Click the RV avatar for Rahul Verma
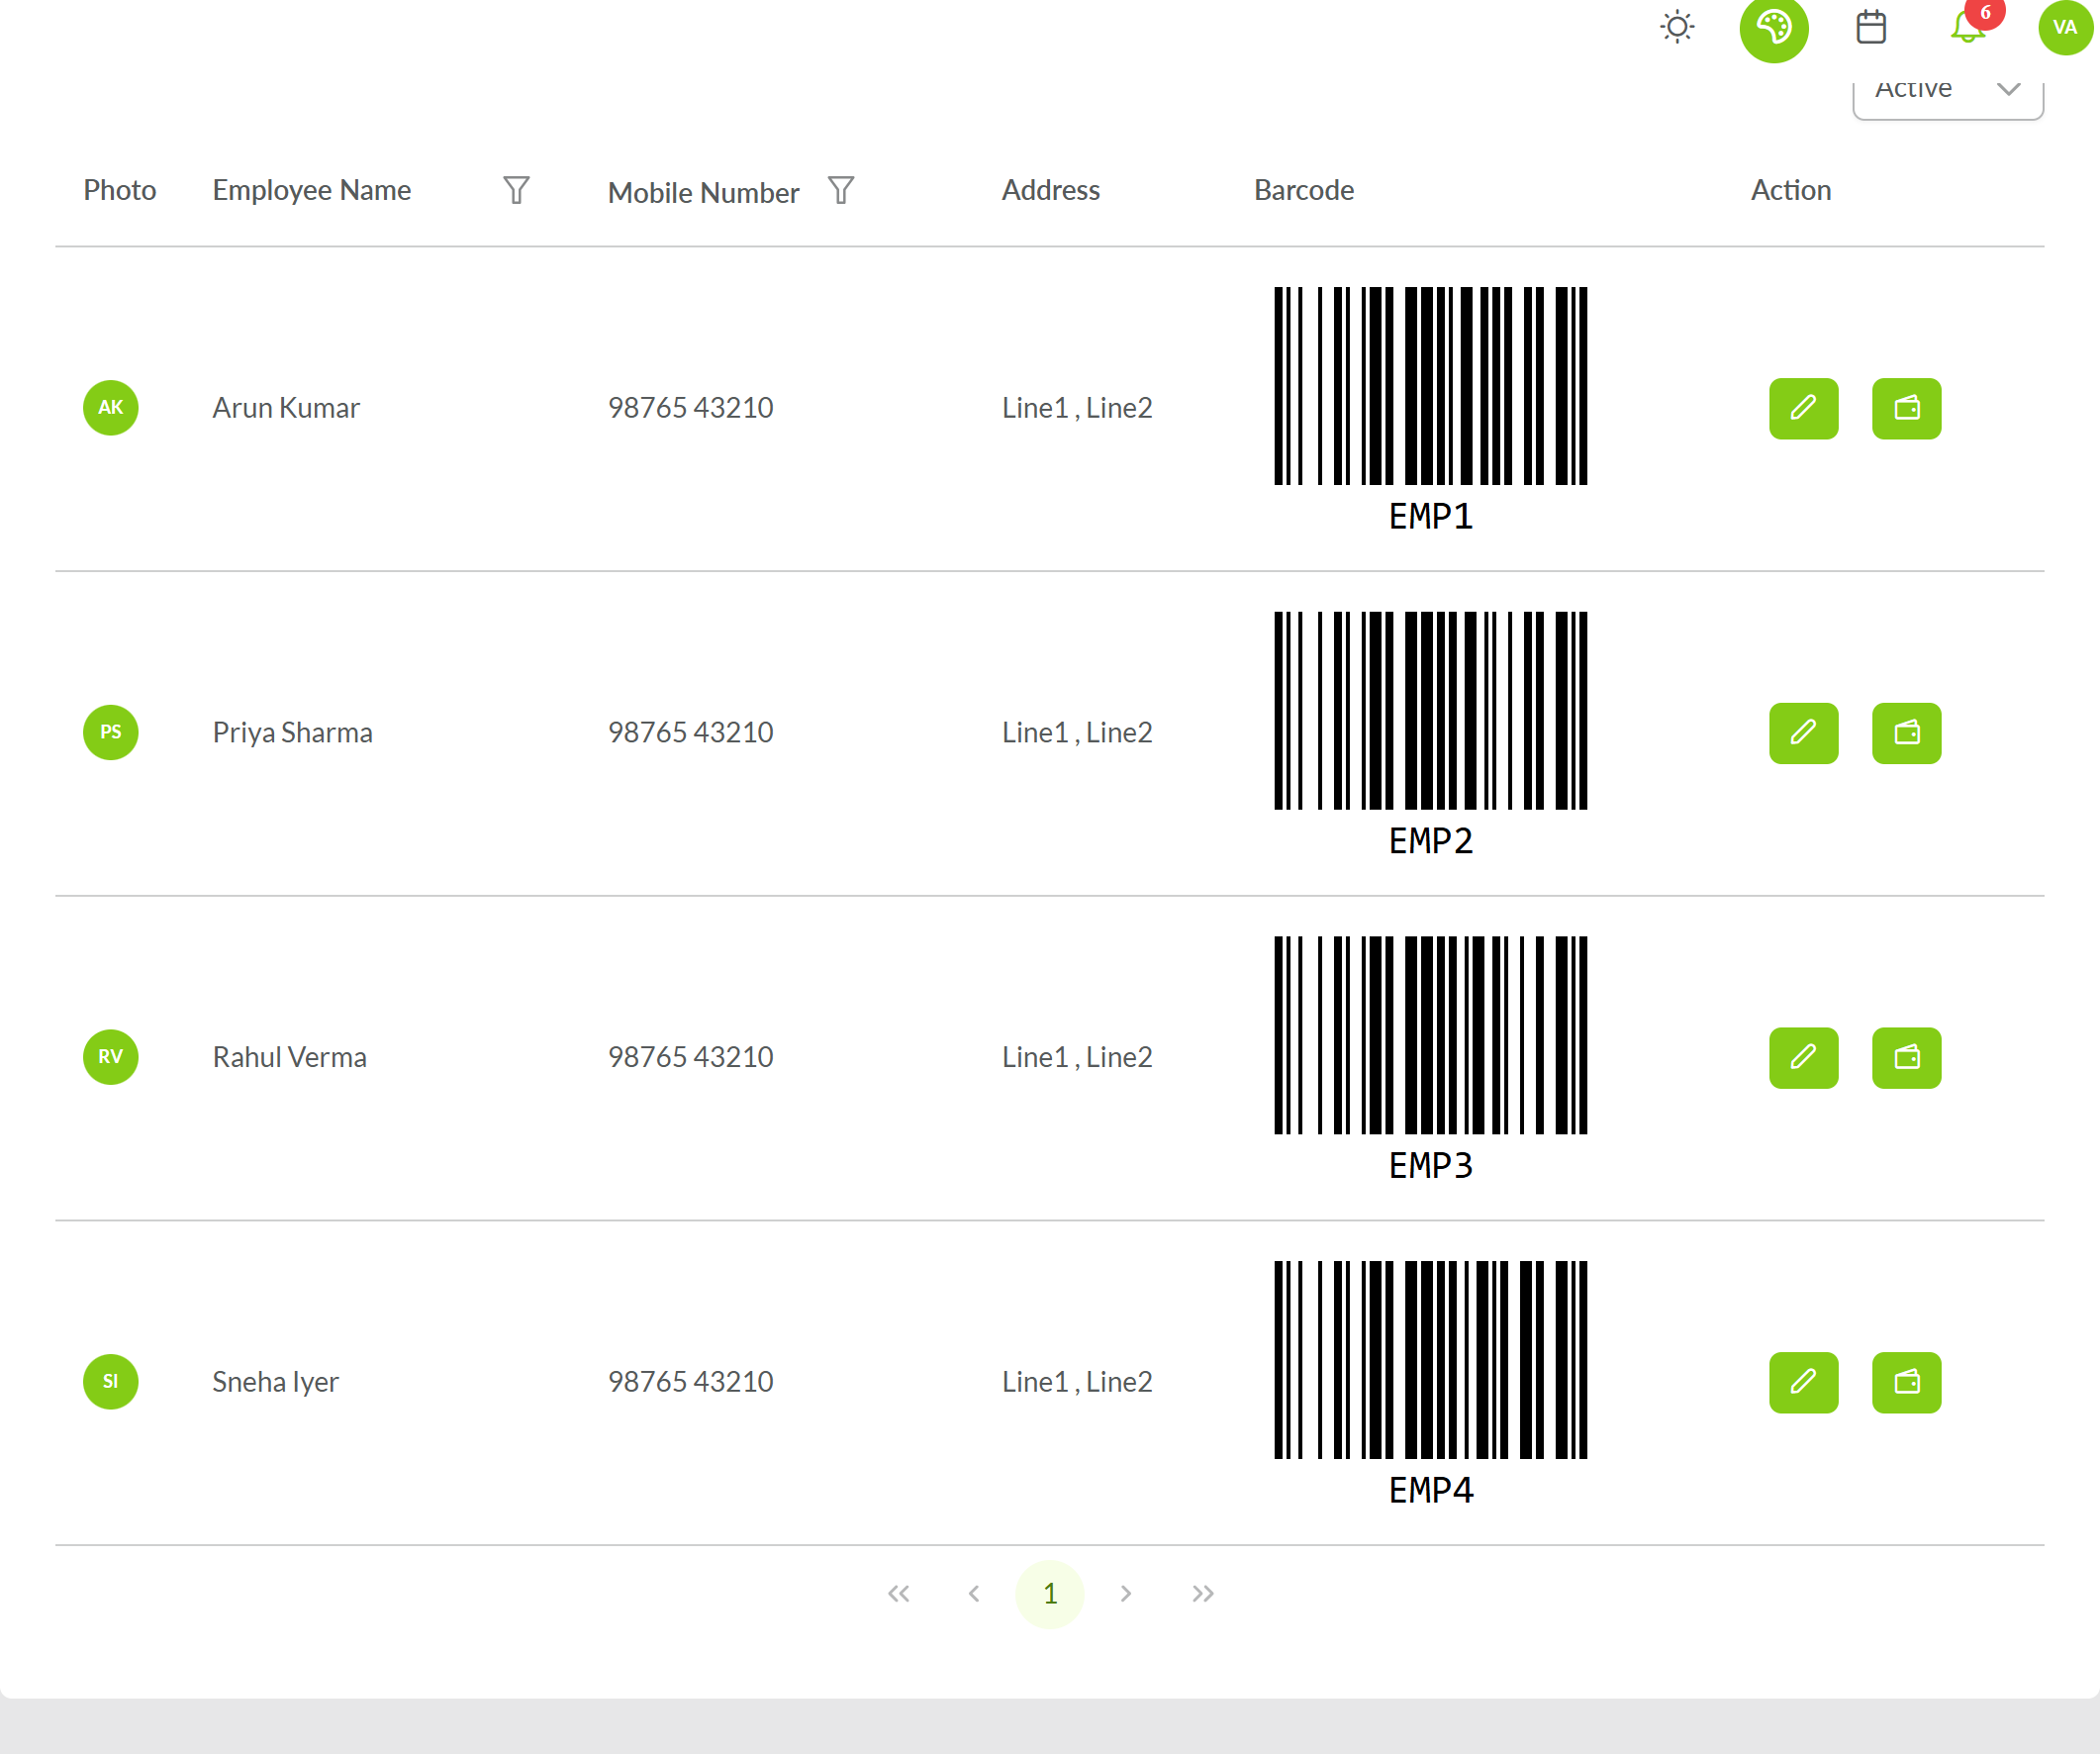 110,1057
